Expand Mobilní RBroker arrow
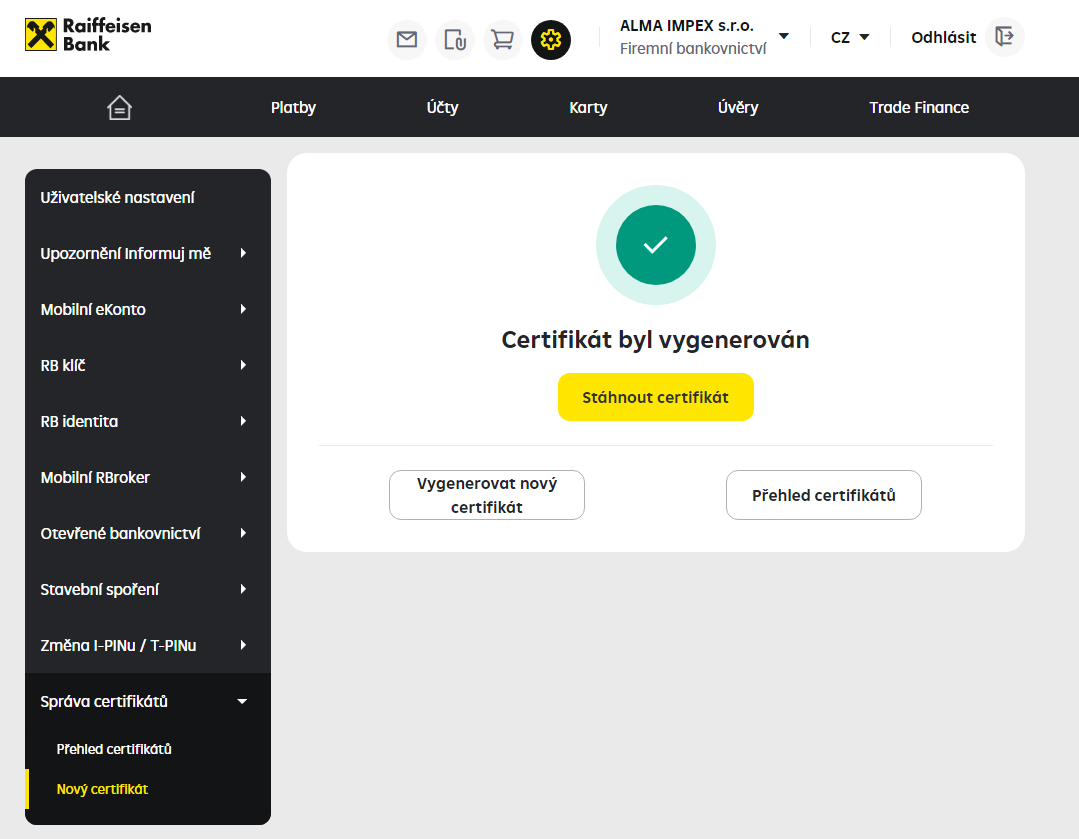Image resolution: width=1079 pixels, height=839 pixels. pyautogui.click(x=243, y=477)
